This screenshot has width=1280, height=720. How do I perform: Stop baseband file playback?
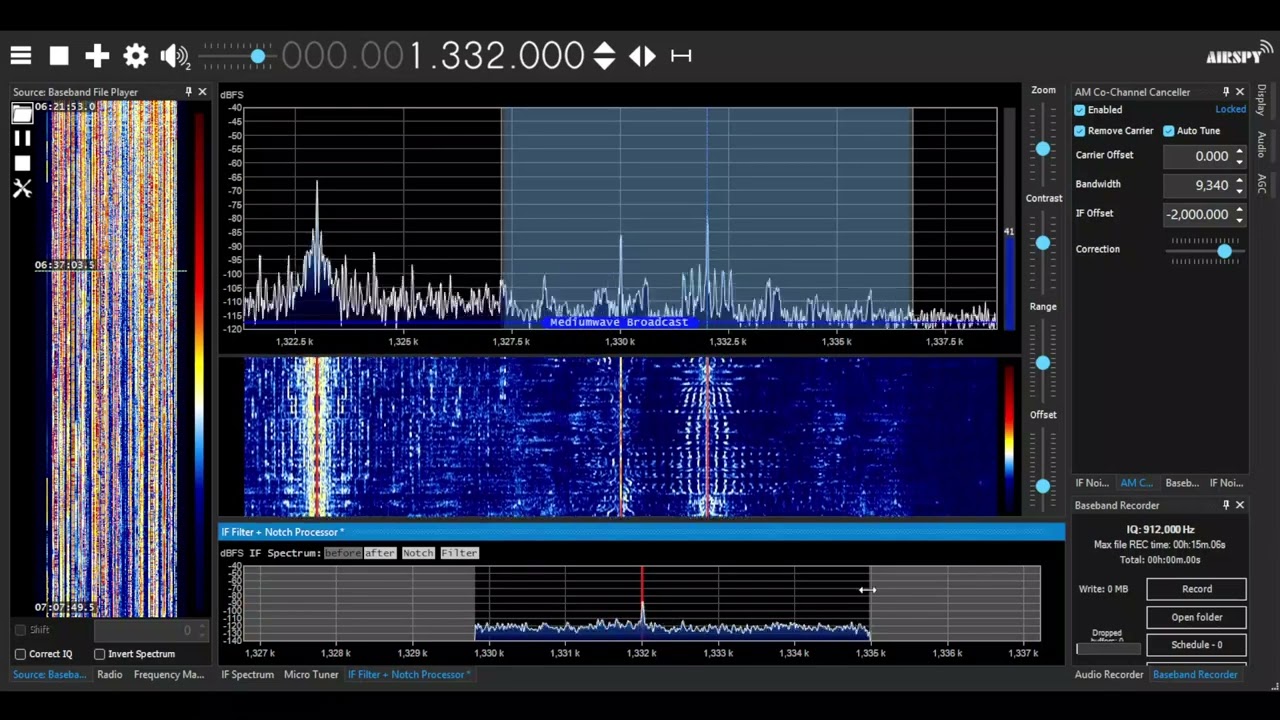click(x=22, y=163)
